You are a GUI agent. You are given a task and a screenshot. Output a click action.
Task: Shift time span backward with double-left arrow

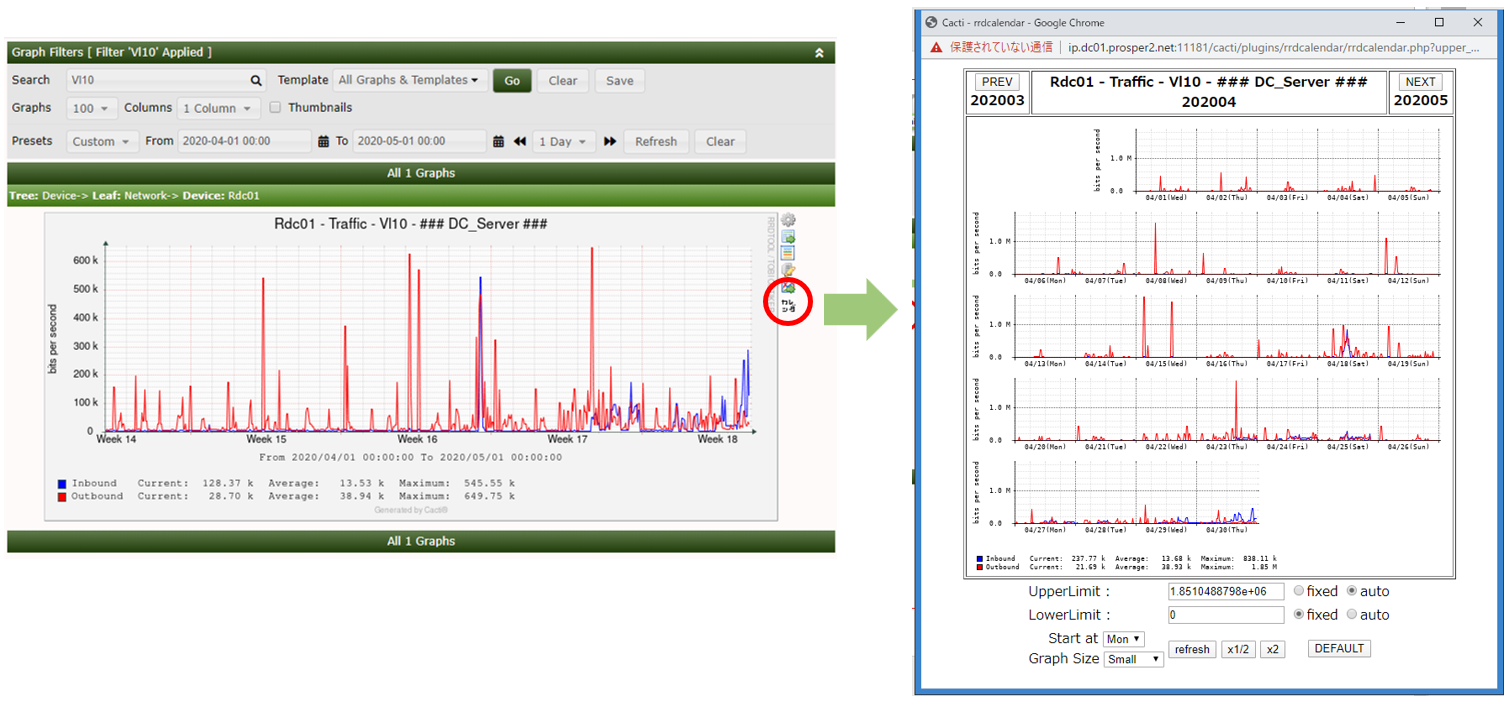coord(520,142)
